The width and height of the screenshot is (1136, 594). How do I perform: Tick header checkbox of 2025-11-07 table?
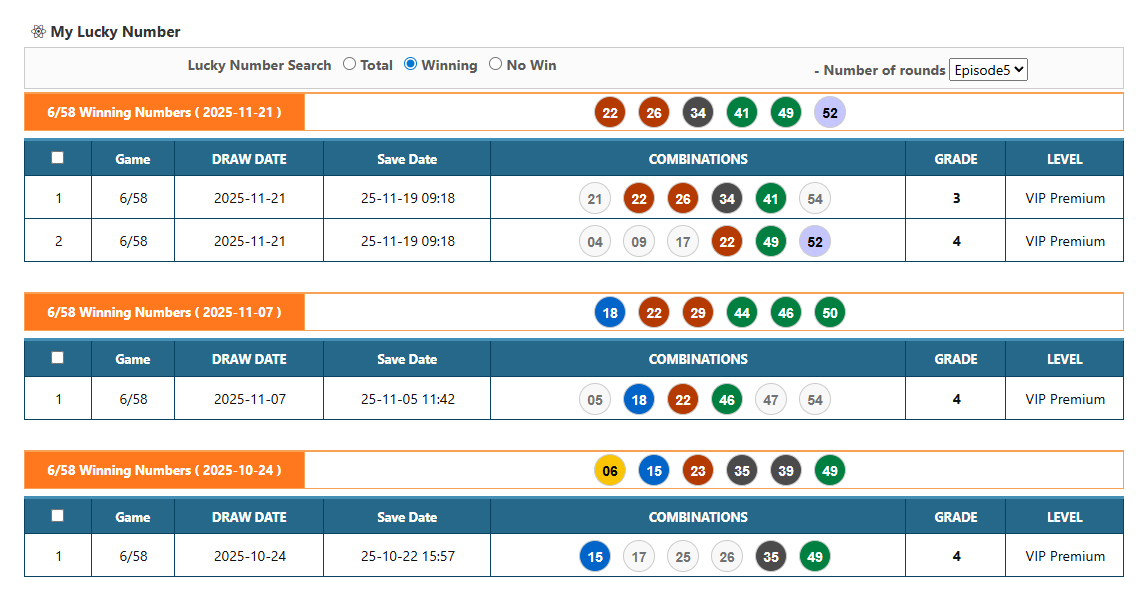[57, 358]
